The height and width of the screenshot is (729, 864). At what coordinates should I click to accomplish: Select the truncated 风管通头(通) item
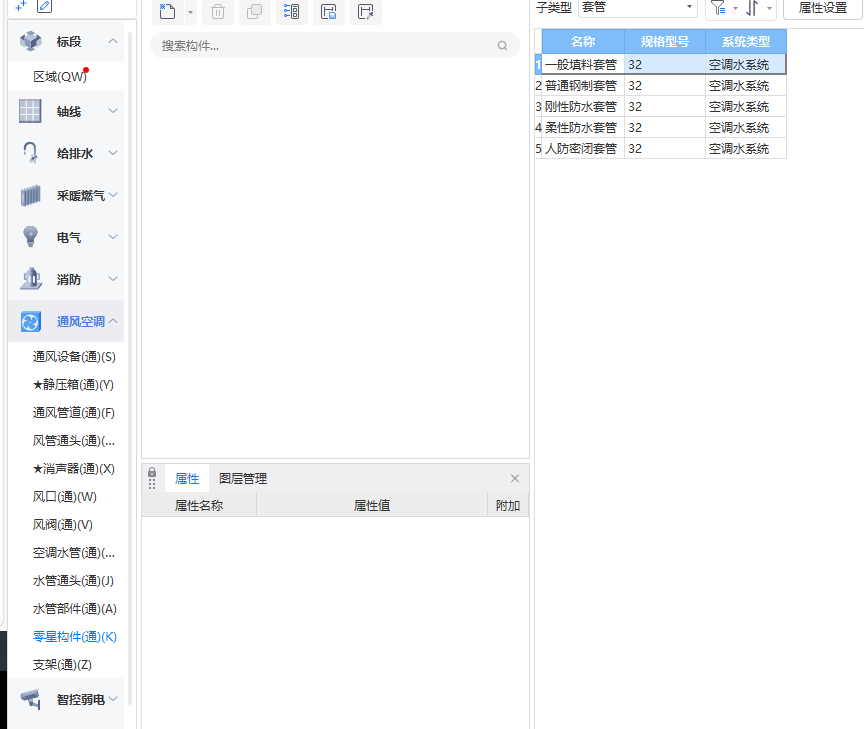pyautogui.click(x=74, y=441)
